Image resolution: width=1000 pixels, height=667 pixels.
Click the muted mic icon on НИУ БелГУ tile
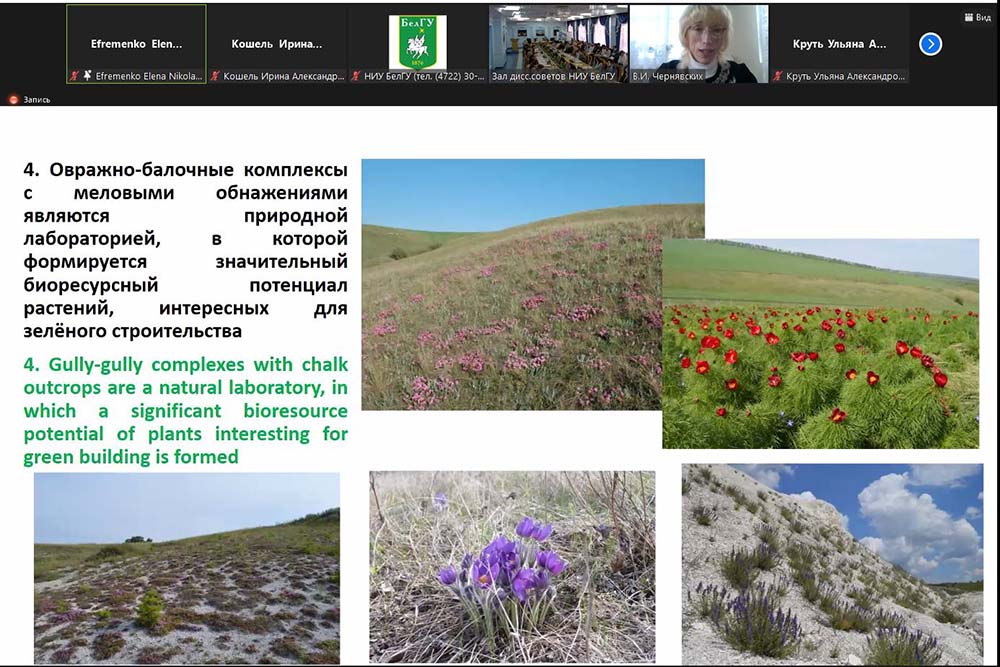[x=355, y=76]
